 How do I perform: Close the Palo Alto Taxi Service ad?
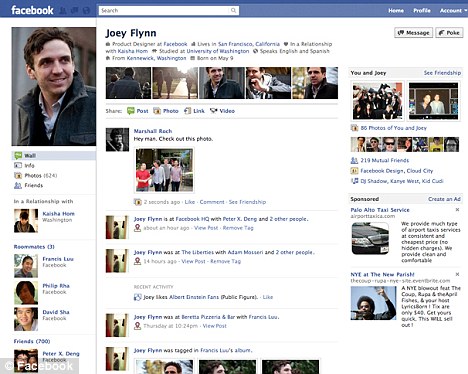(457, 210)
